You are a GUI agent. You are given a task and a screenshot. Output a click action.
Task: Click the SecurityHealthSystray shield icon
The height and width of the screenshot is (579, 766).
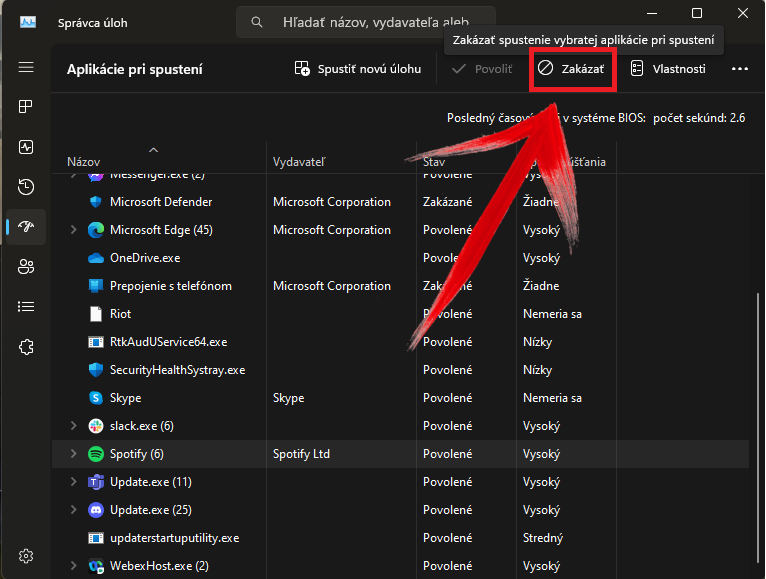pos(96,370)
